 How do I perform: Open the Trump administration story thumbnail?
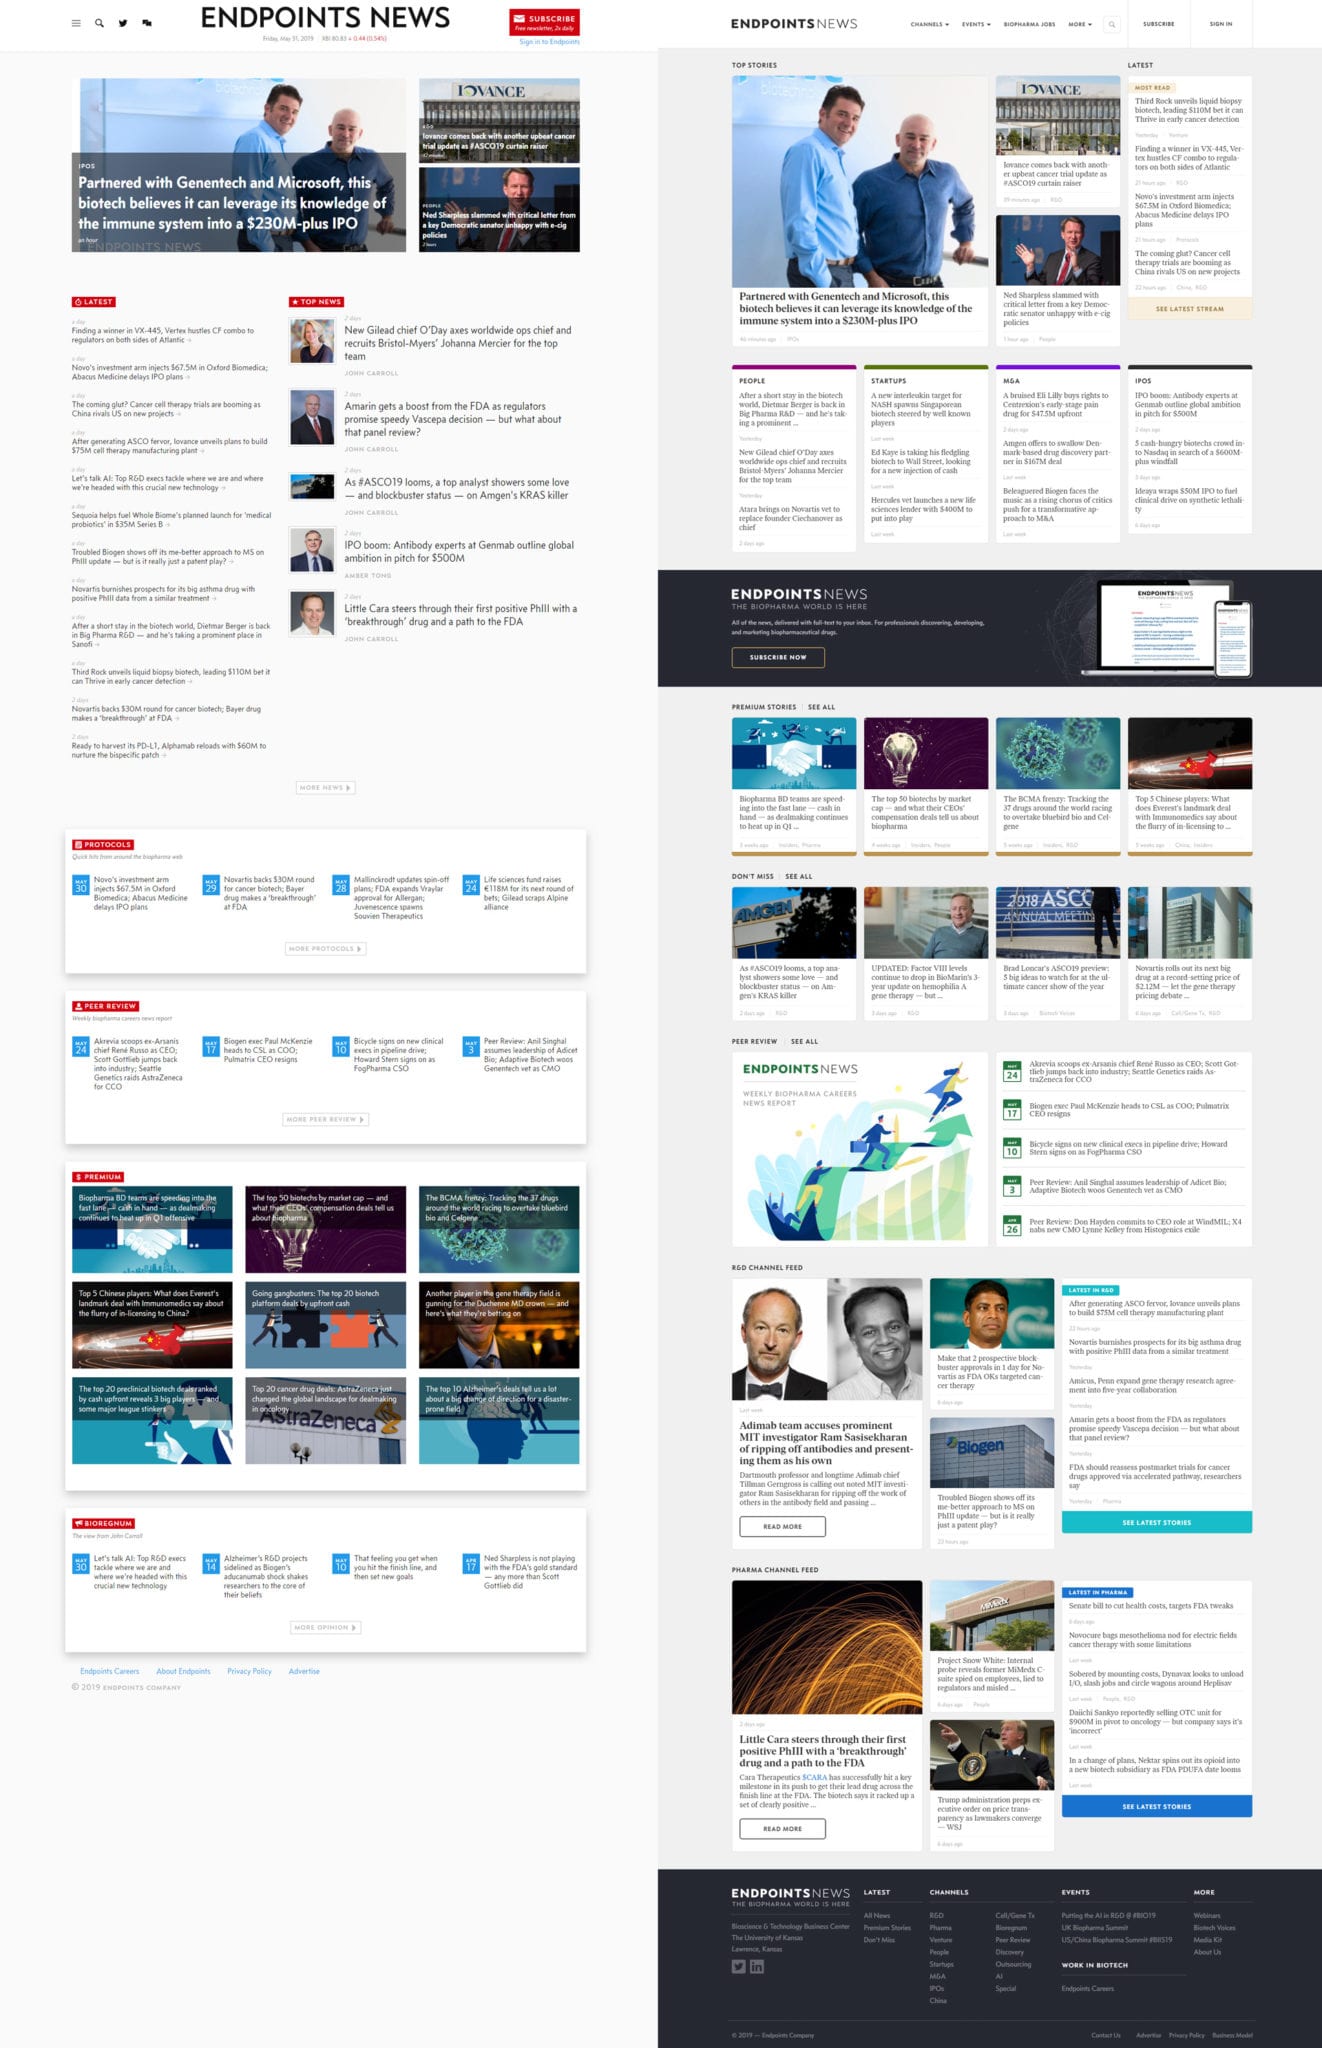click(x=992, y=1754)
